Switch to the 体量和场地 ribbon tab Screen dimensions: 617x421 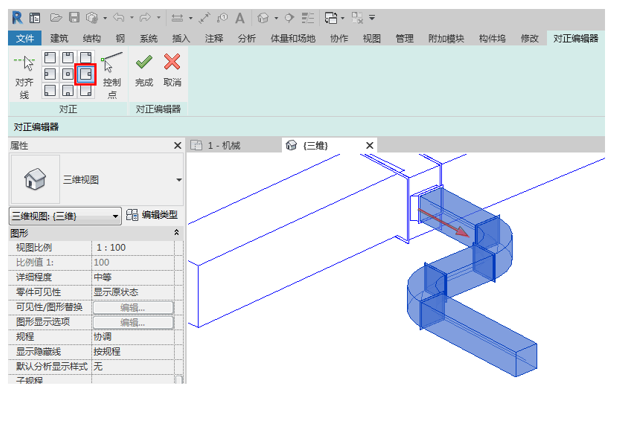[x=293, y=38]
